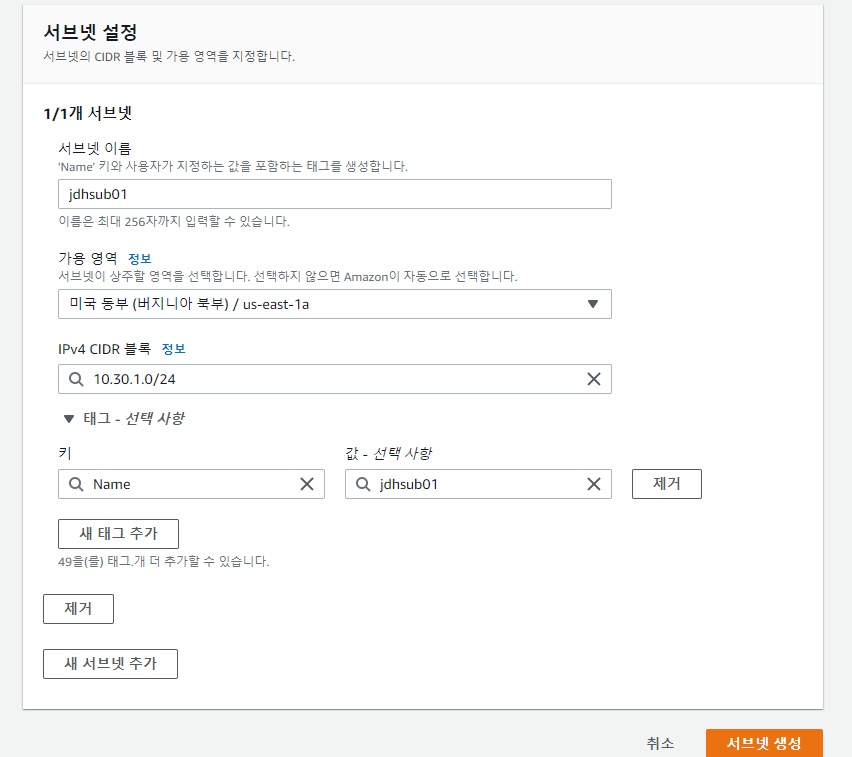The height and width of the screenshot is (757, 852).
Task: Cancel with the 취소 button
Action: coord(660,743)
